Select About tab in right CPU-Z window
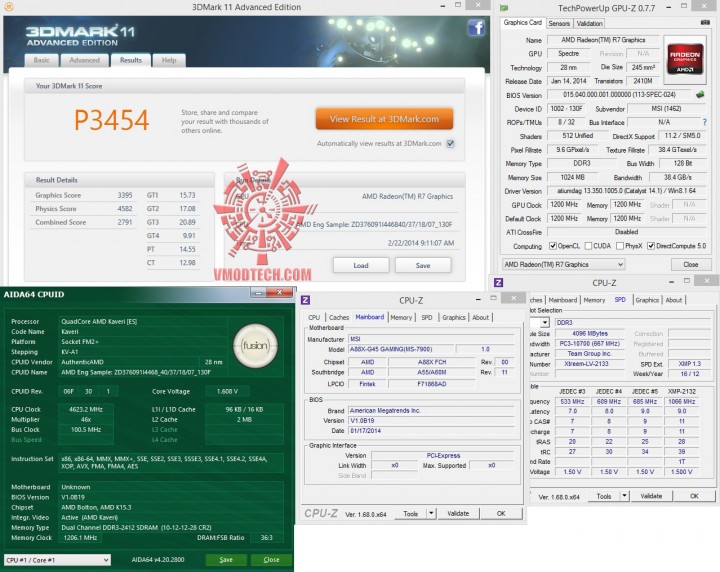The height and width of the screenshot is (572, 720). coord(674,300)
